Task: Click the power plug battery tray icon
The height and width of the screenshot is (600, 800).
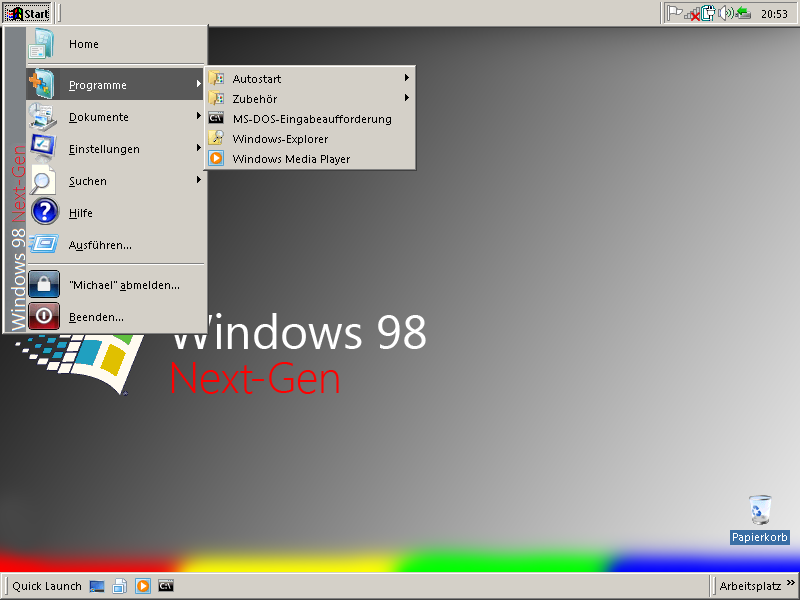Action: [x=708, y=13]
